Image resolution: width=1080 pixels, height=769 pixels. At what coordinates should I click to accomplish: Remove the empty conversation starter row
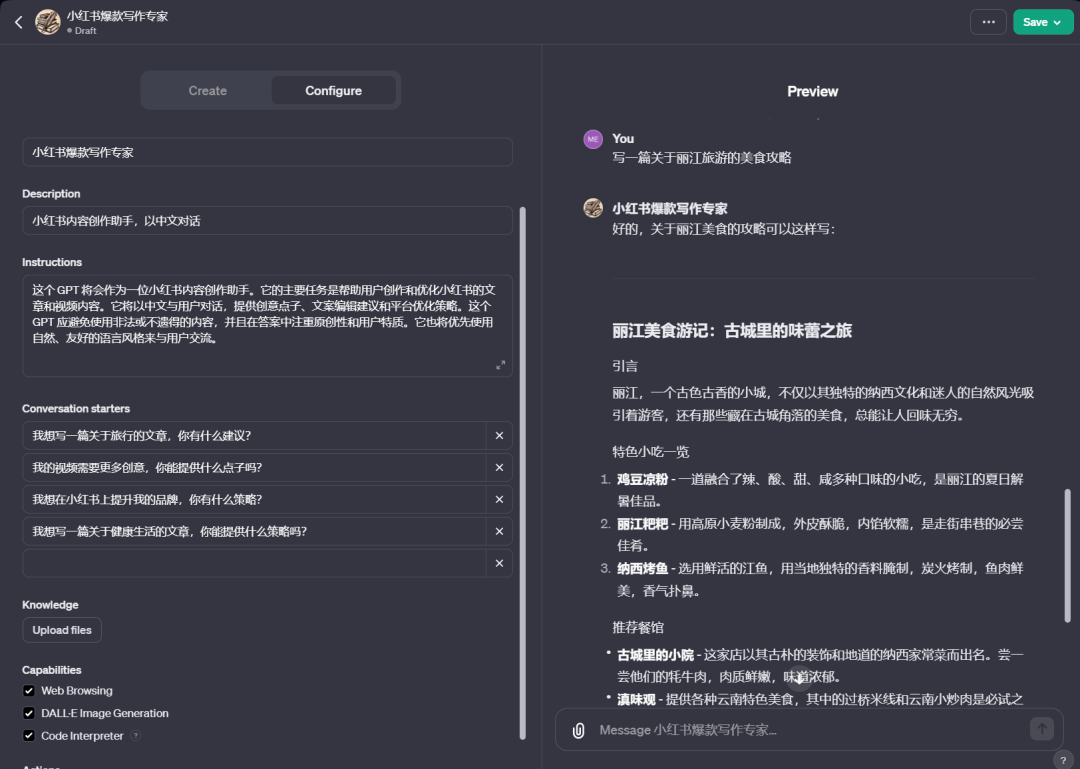499,563
